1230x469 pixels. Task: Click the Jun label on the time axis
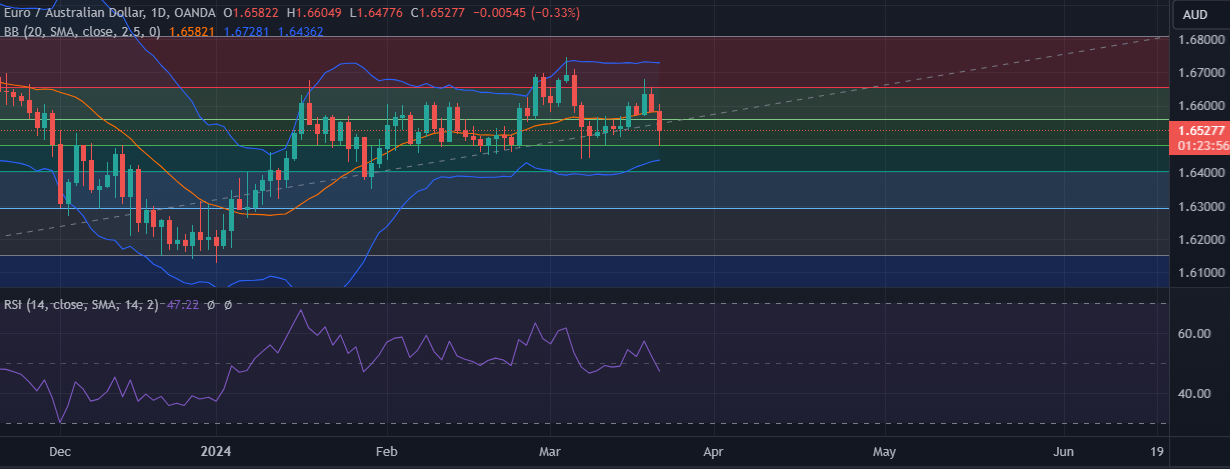(1065, 452)
